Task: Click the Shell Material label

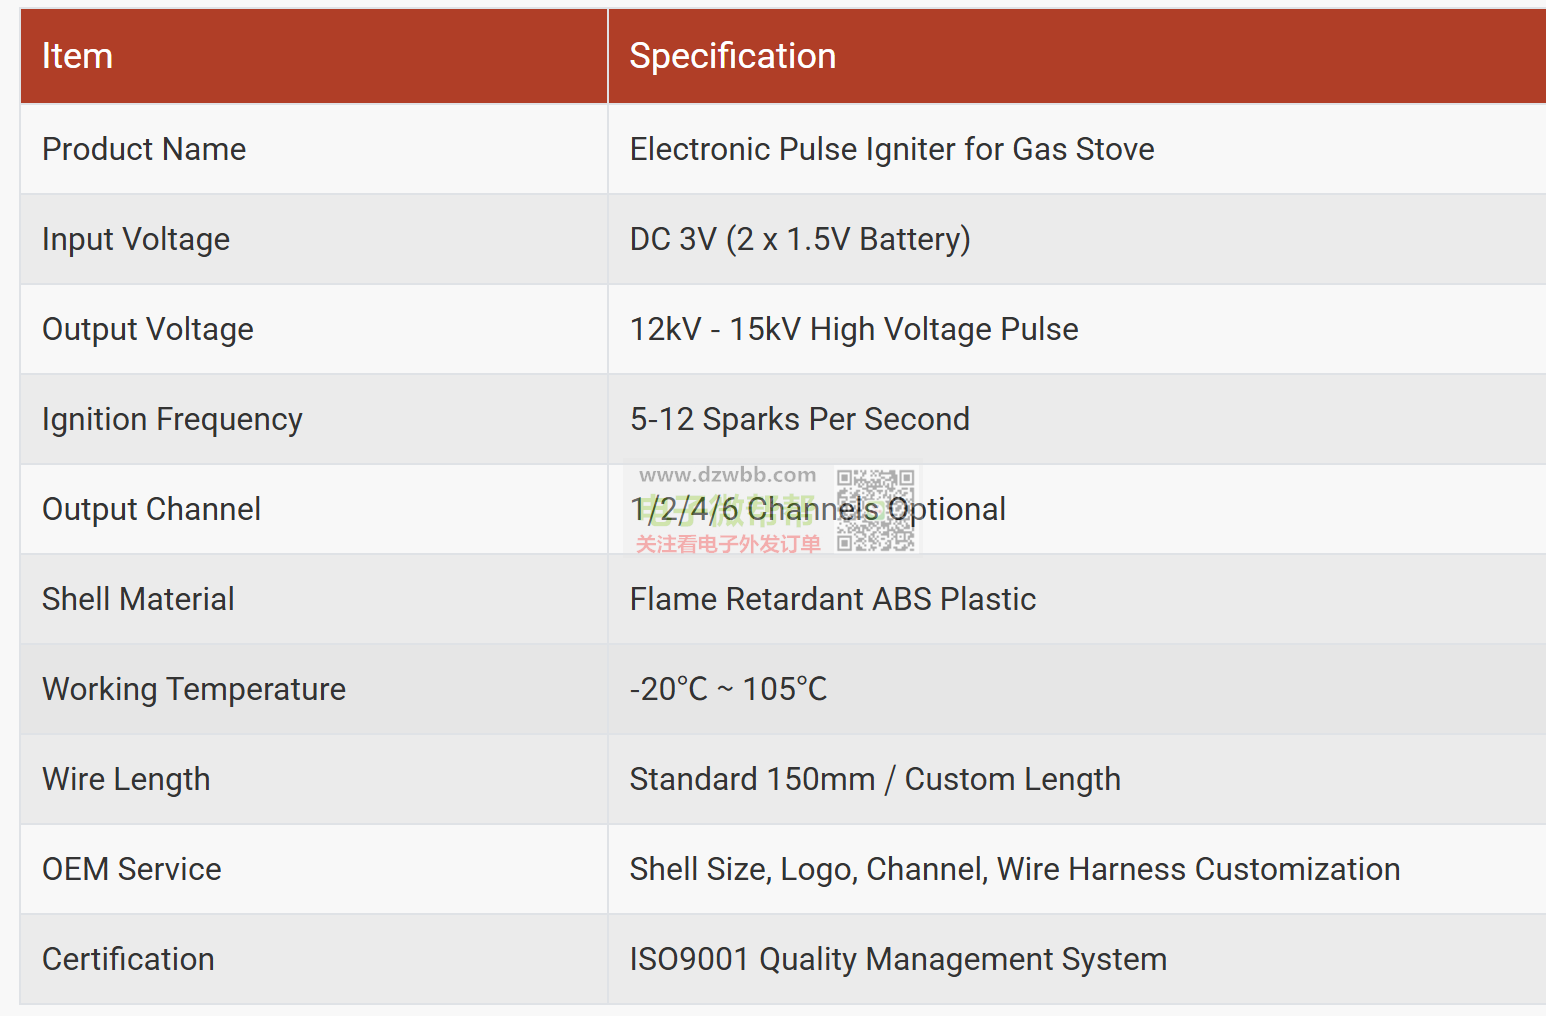Action: 138,599
